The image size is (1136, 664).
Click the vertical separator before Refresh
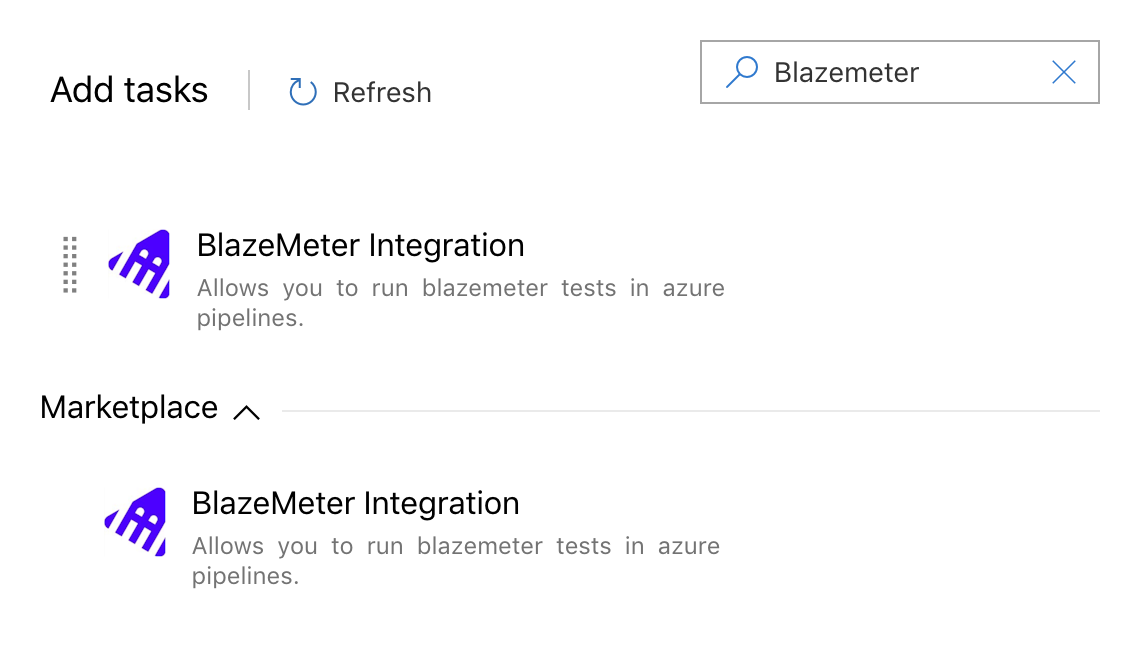point(249,90)
